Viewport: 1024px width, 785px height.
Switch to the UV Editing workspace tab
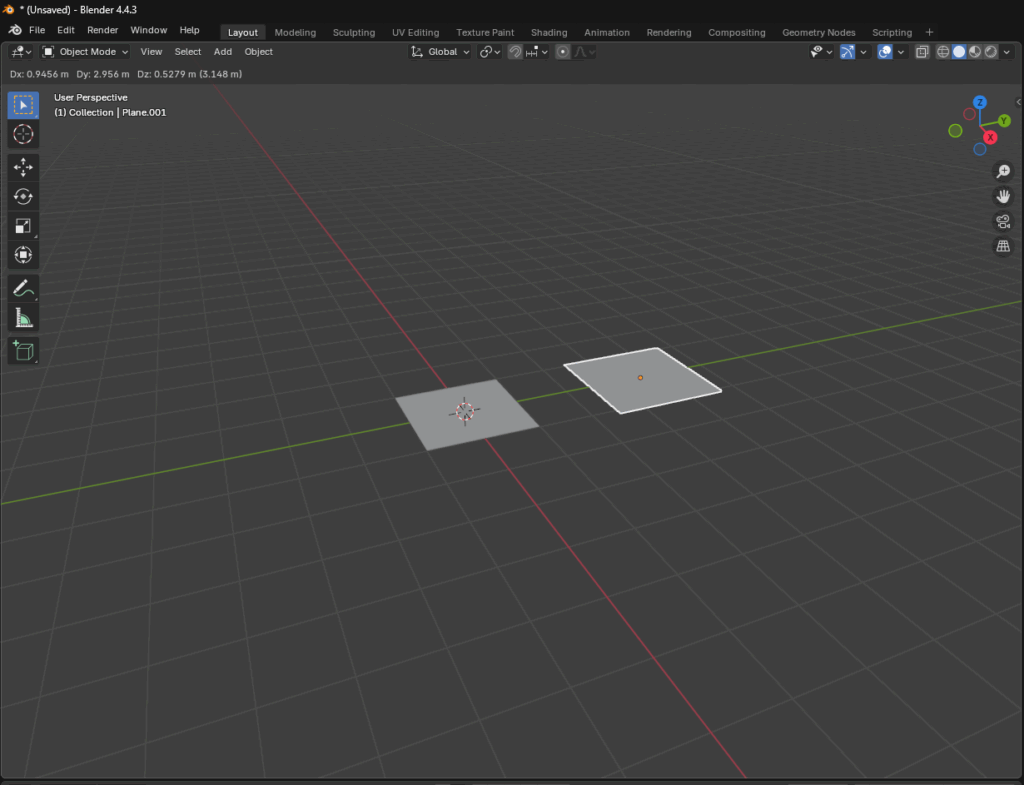(x=415, y=32)
